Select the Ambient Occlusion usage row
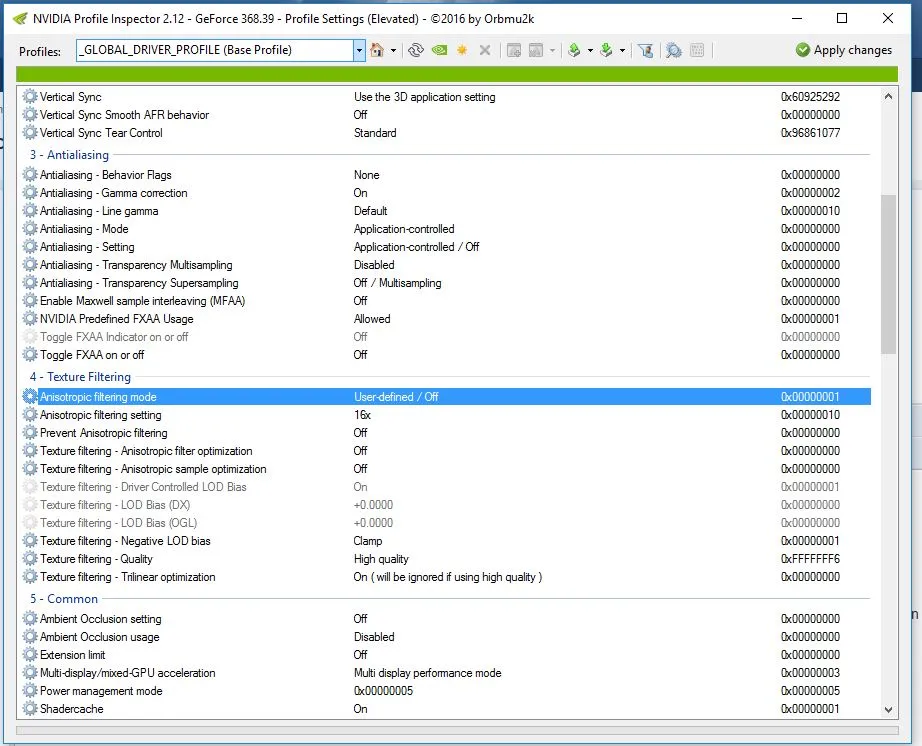The width and height of the screenshot is (922, 746). (x=446, y=637)
